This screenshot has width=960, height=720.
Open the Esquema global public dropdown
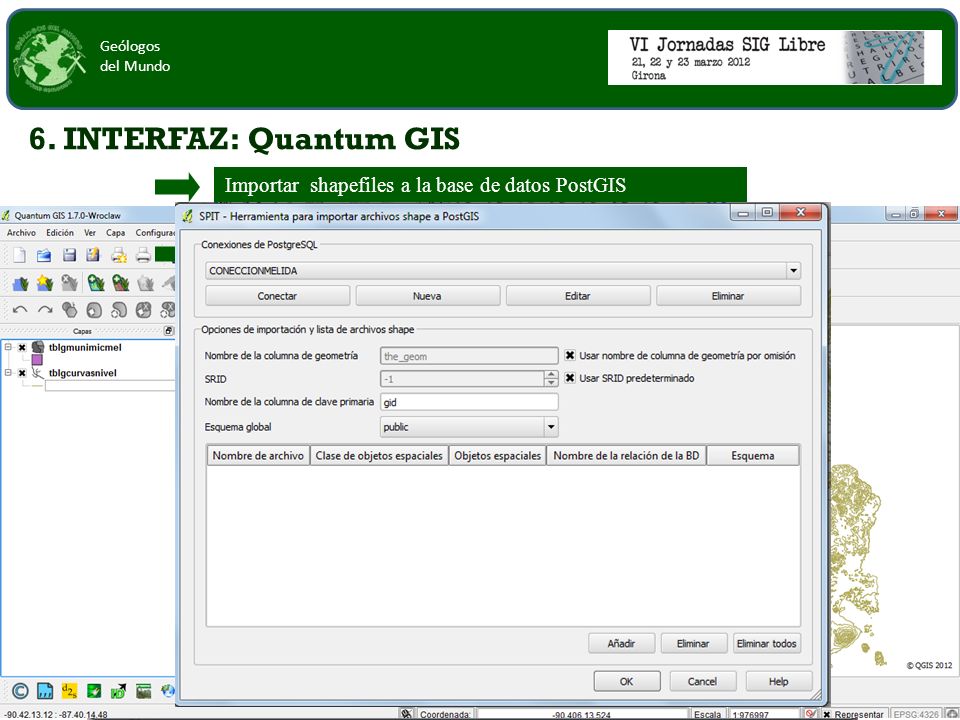point(551,427)
